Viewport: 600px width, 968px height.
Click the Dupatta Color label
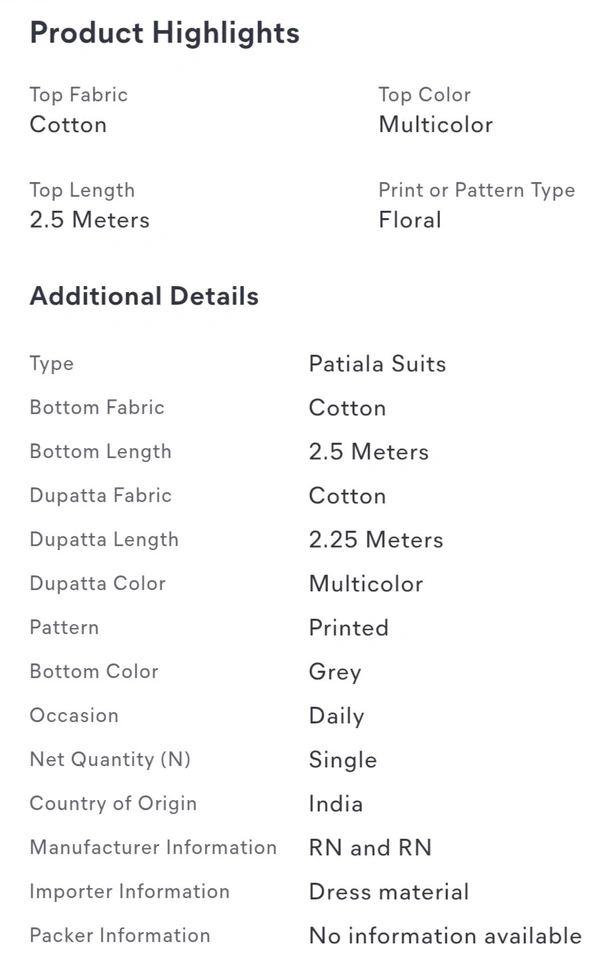coord(98,583)
